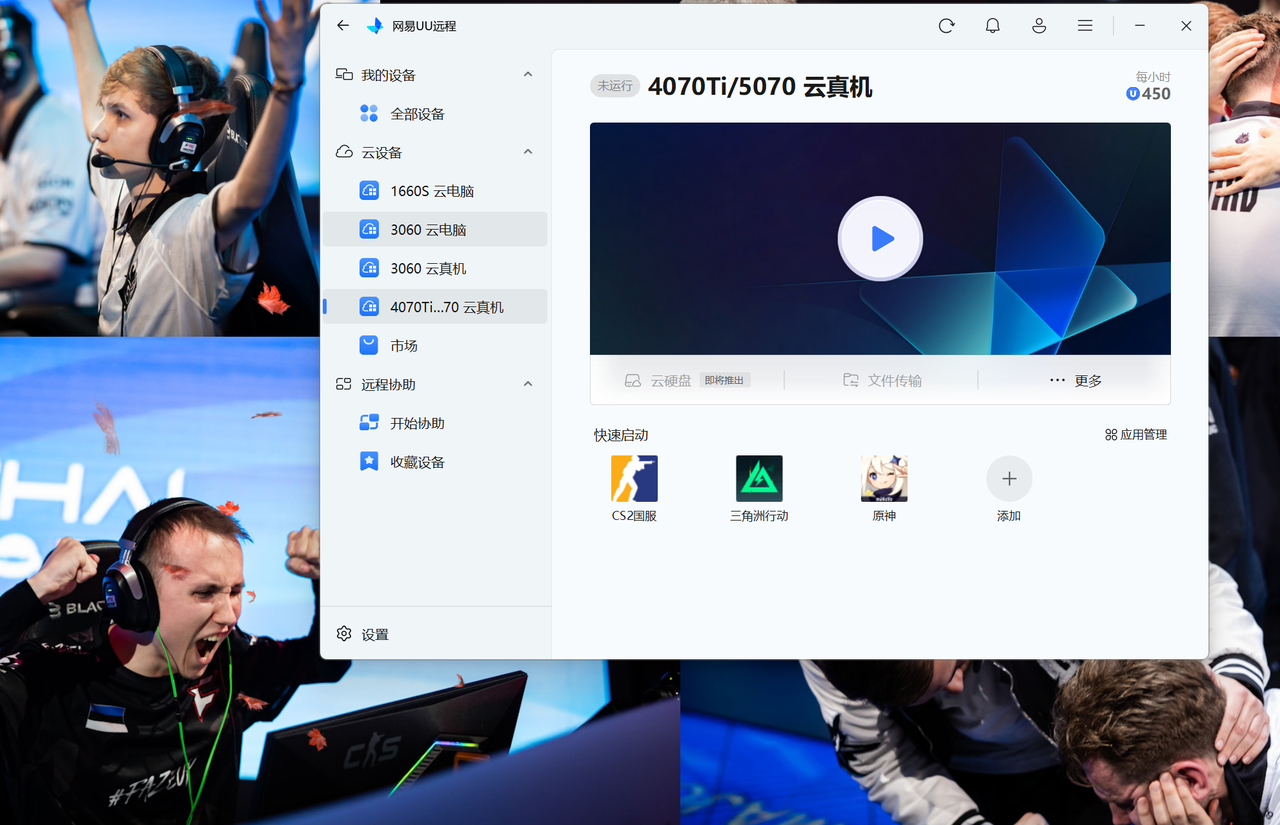The image size is (1280, 825).
Task: Select 1660S 云电脑 device
Action: coord(435,191)
